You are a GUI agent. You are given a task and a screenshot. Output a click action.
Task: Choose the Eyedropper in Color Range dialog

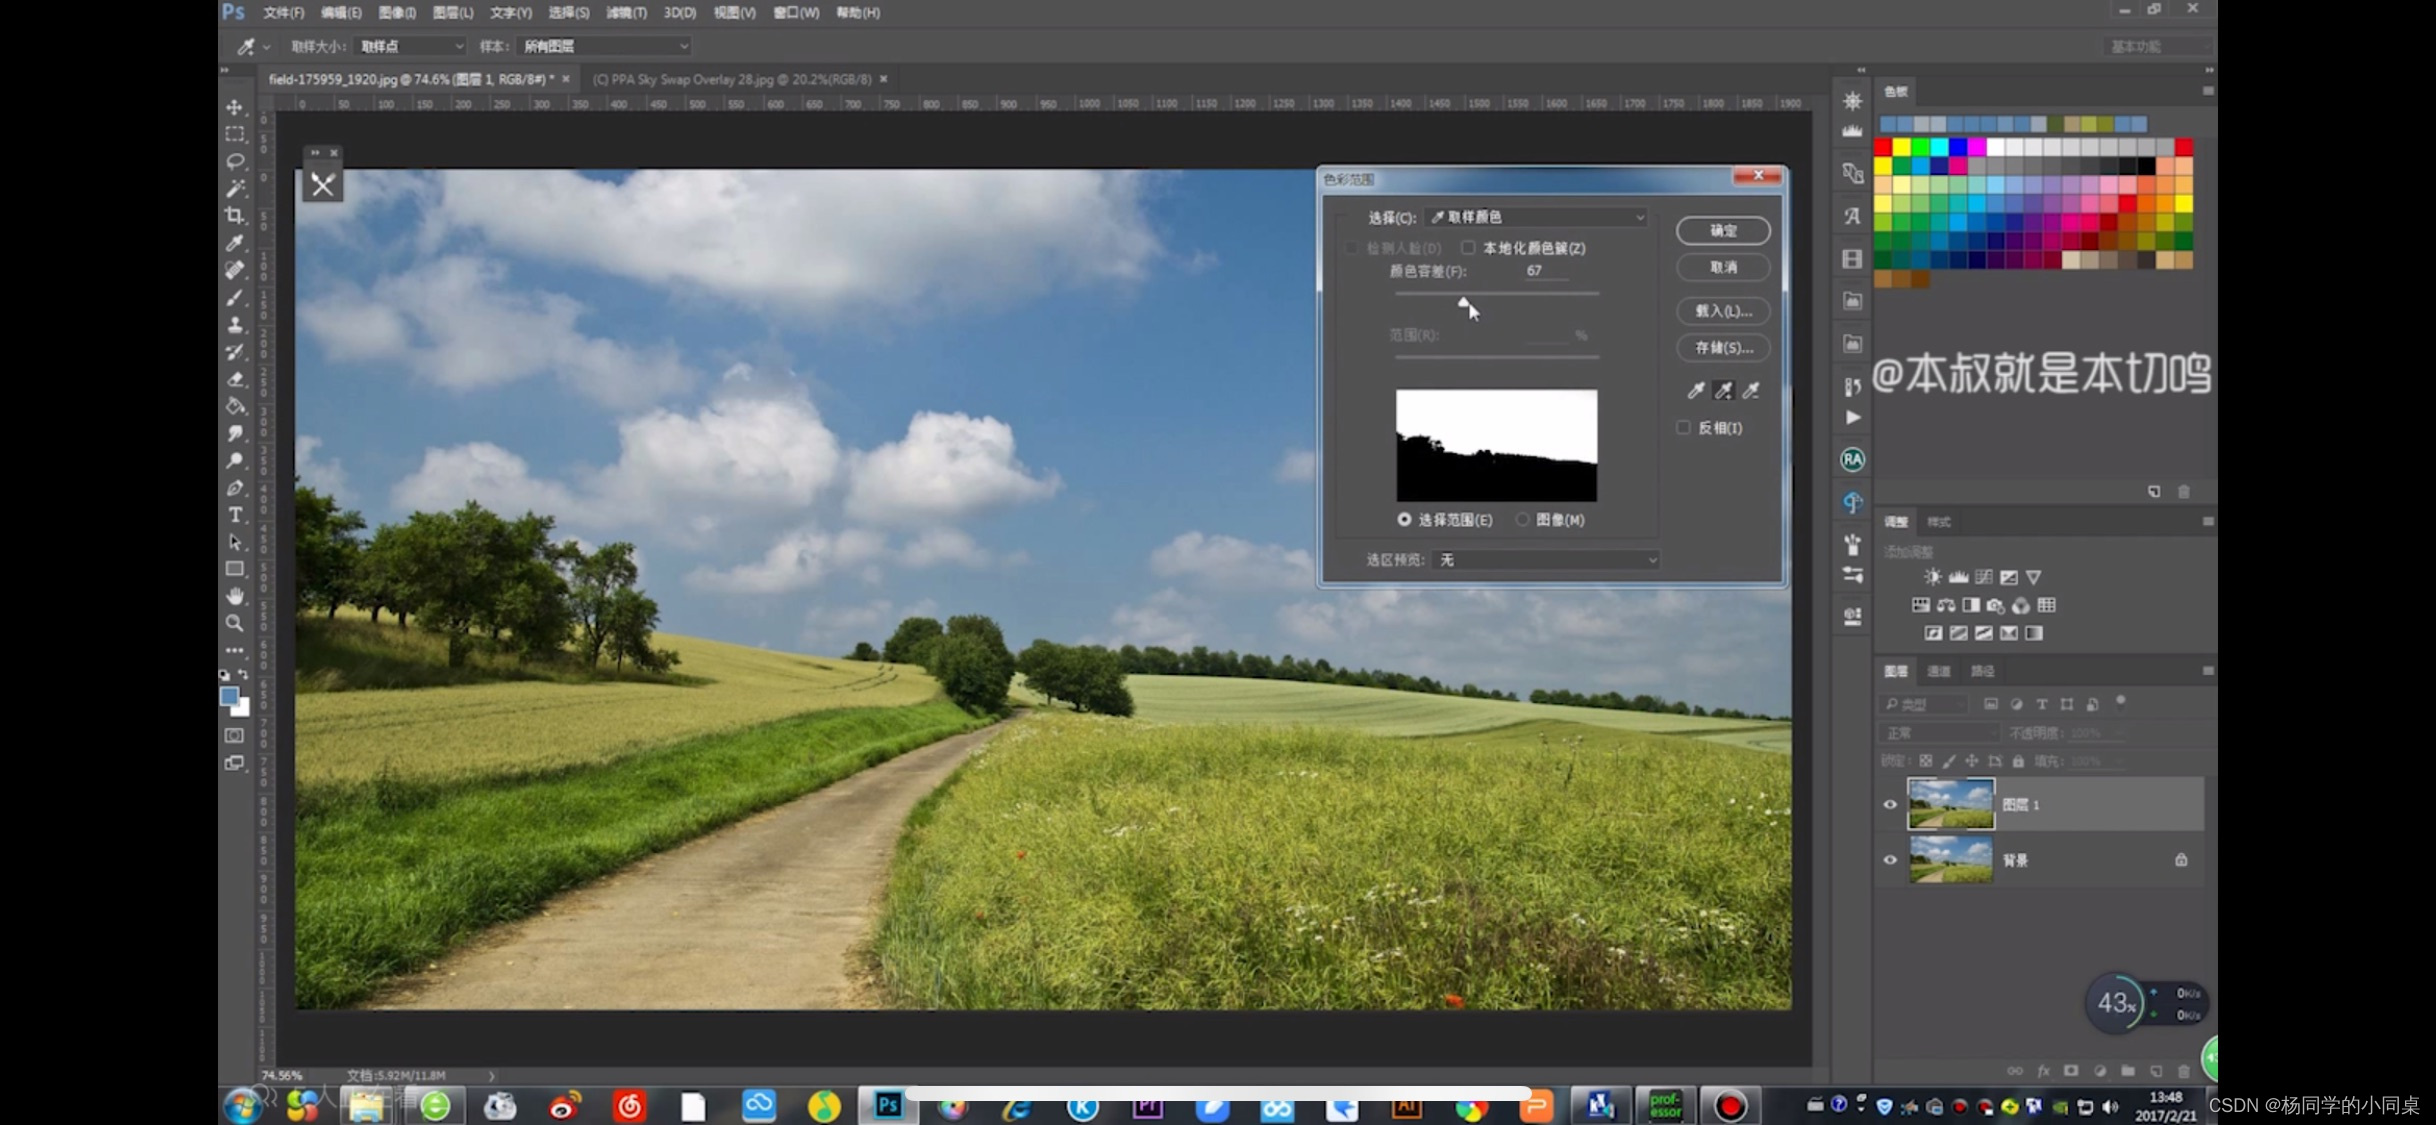pyautogui.click(x=1696, y=390)
